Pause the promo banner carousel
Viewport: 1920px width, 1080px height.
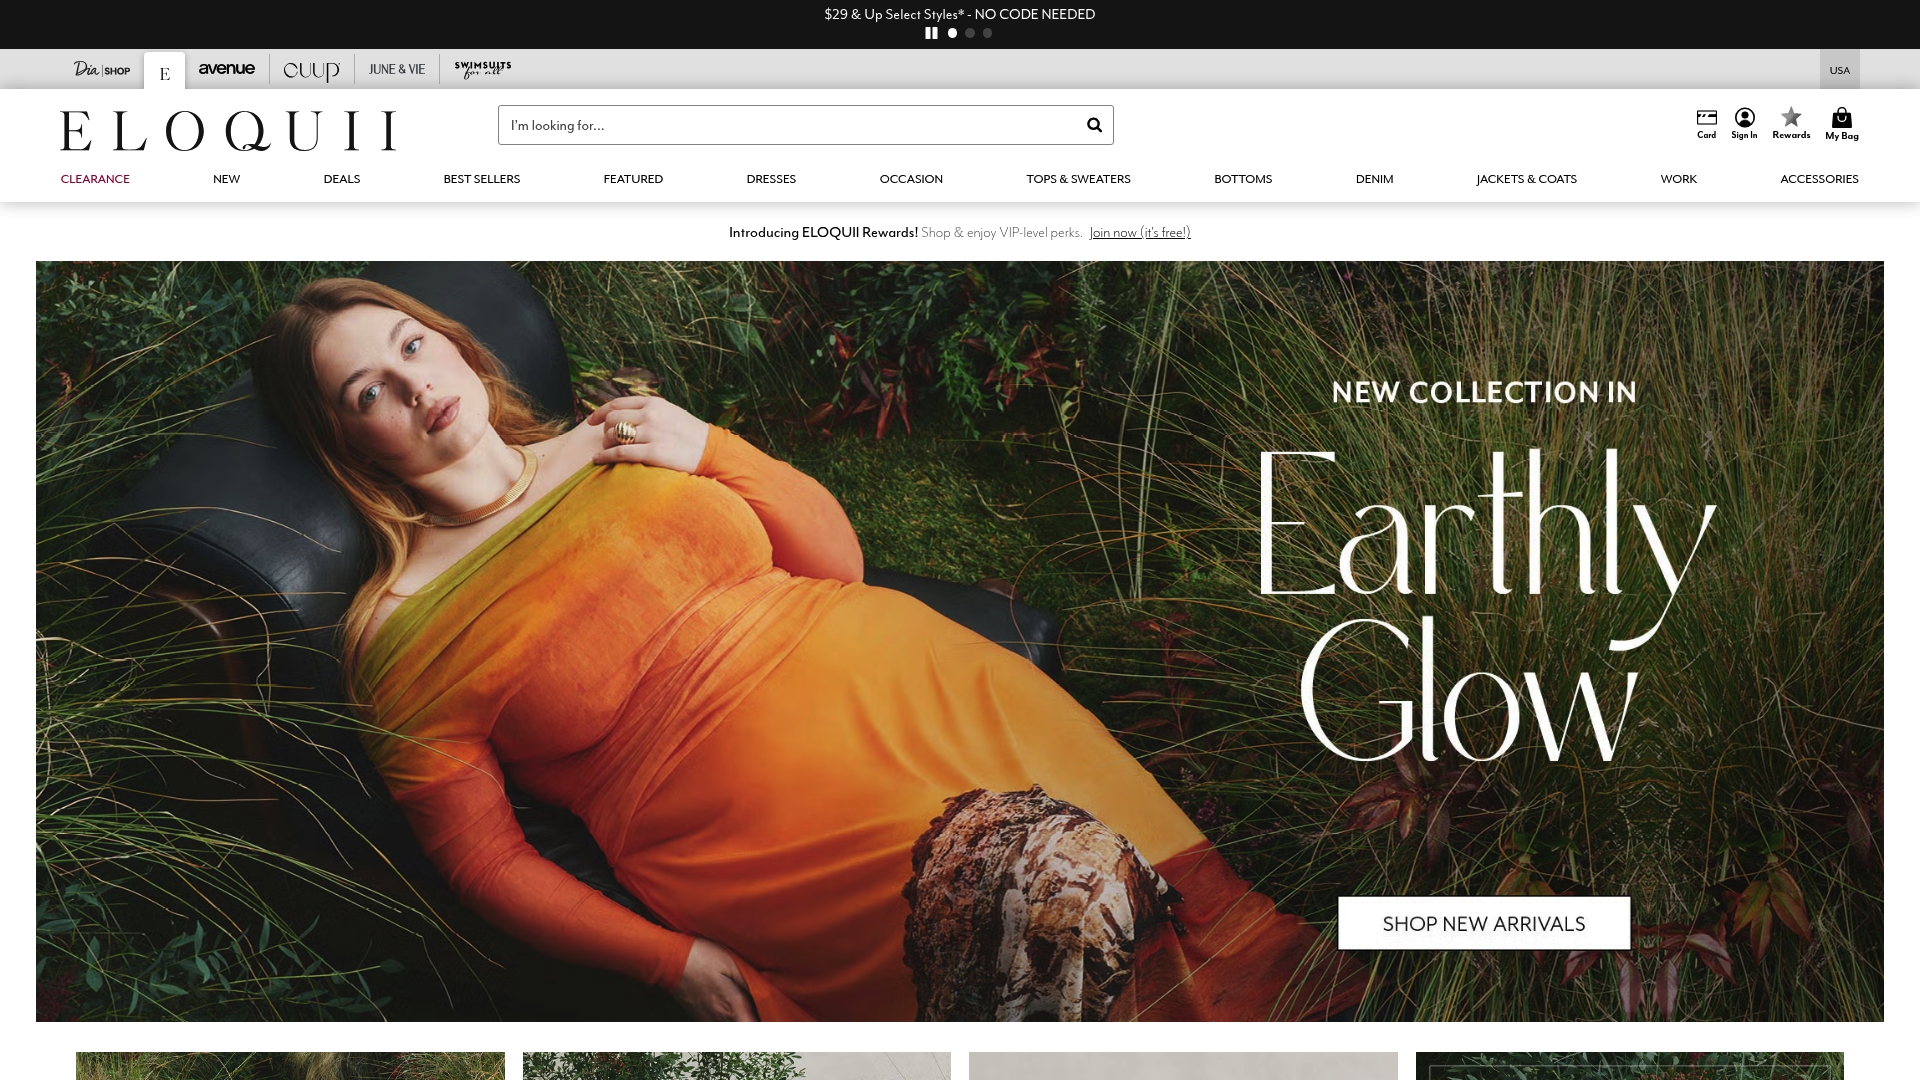pos(931,33)
